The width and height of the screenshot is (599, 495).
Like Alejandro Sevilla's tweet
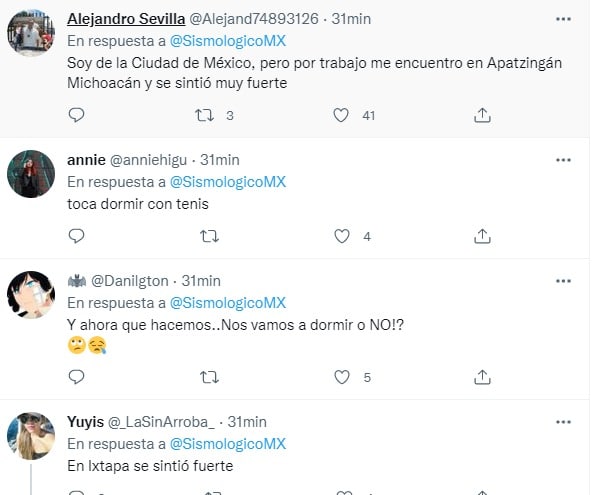click(341, 115)
